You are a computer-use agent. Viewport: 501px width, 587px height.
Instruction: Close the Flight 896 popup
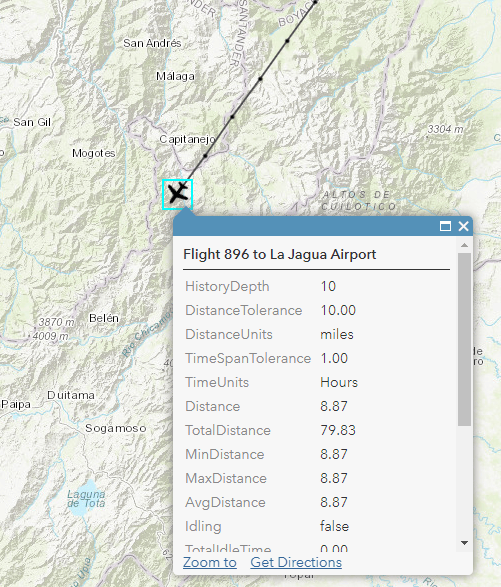464,226
